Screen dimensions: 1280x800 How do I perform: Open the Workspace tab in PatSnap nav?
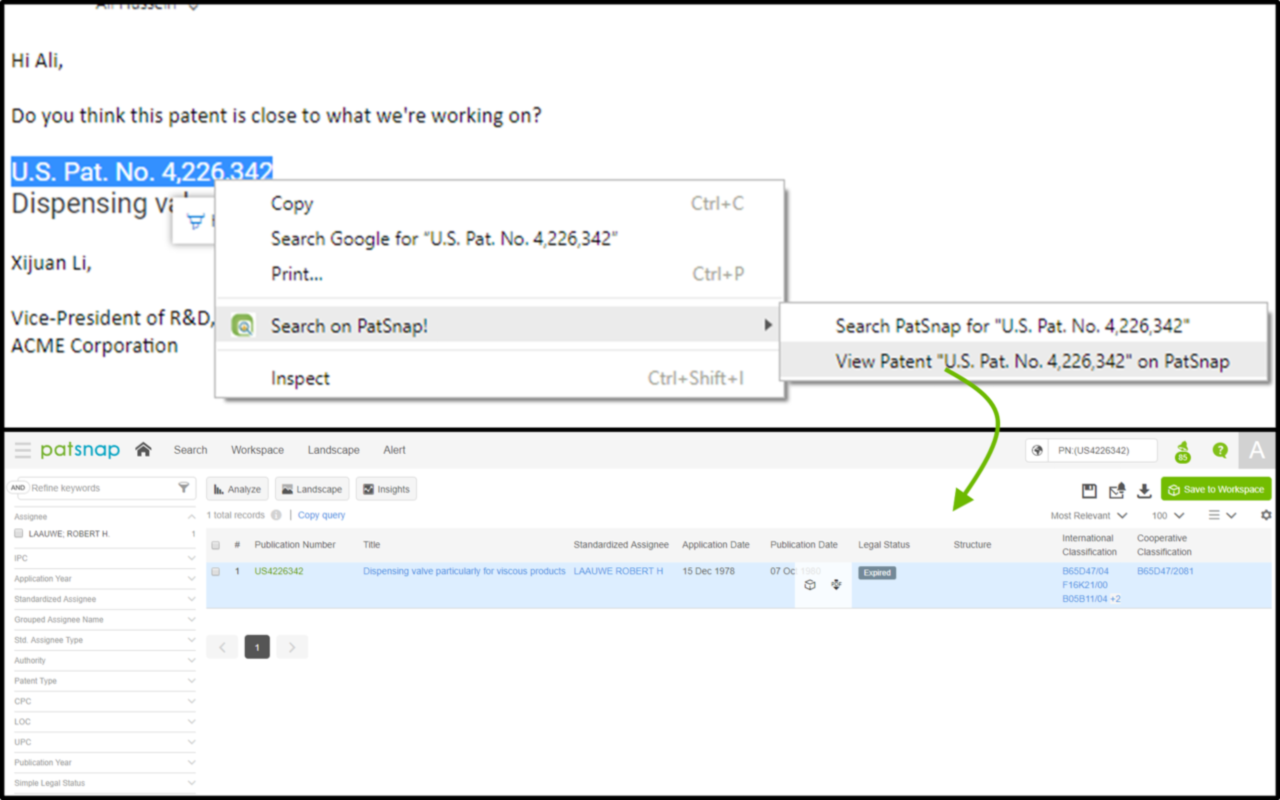coord(257,450)
